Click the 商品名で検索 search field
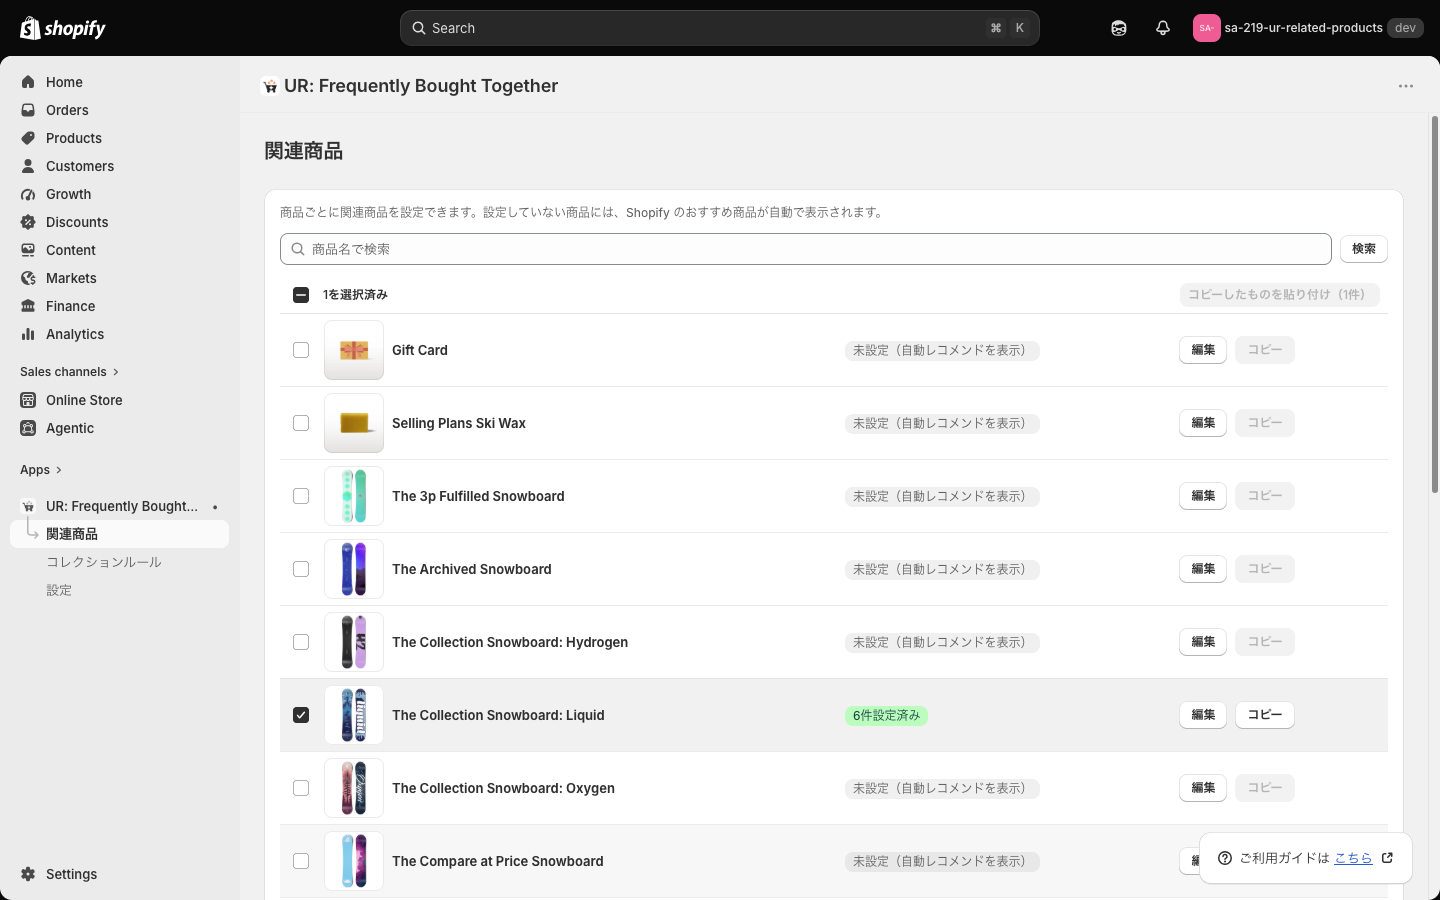The height and width of the screenshot is (900, 1440). click(806, 249)
